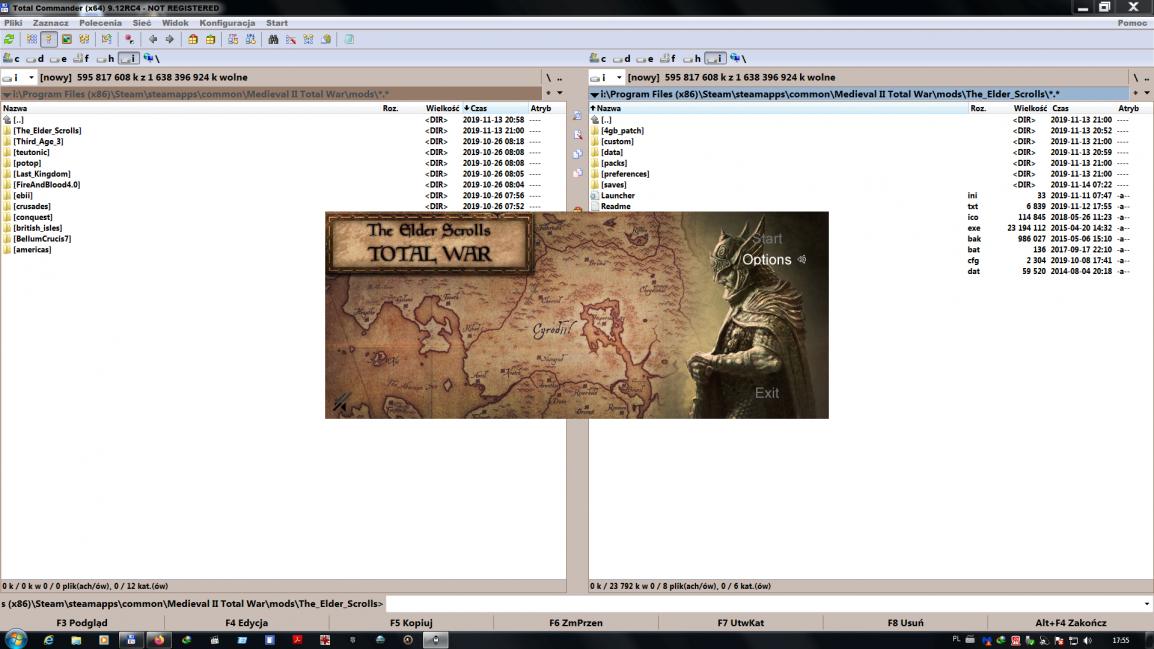Click the green Refresh icon in toolbar

9,40
